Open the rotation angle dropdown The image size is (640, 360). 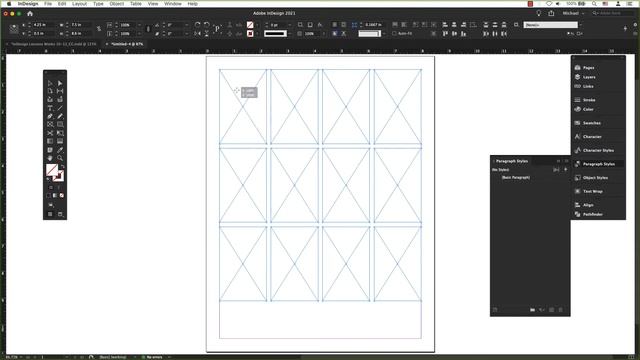coord(186,25)
